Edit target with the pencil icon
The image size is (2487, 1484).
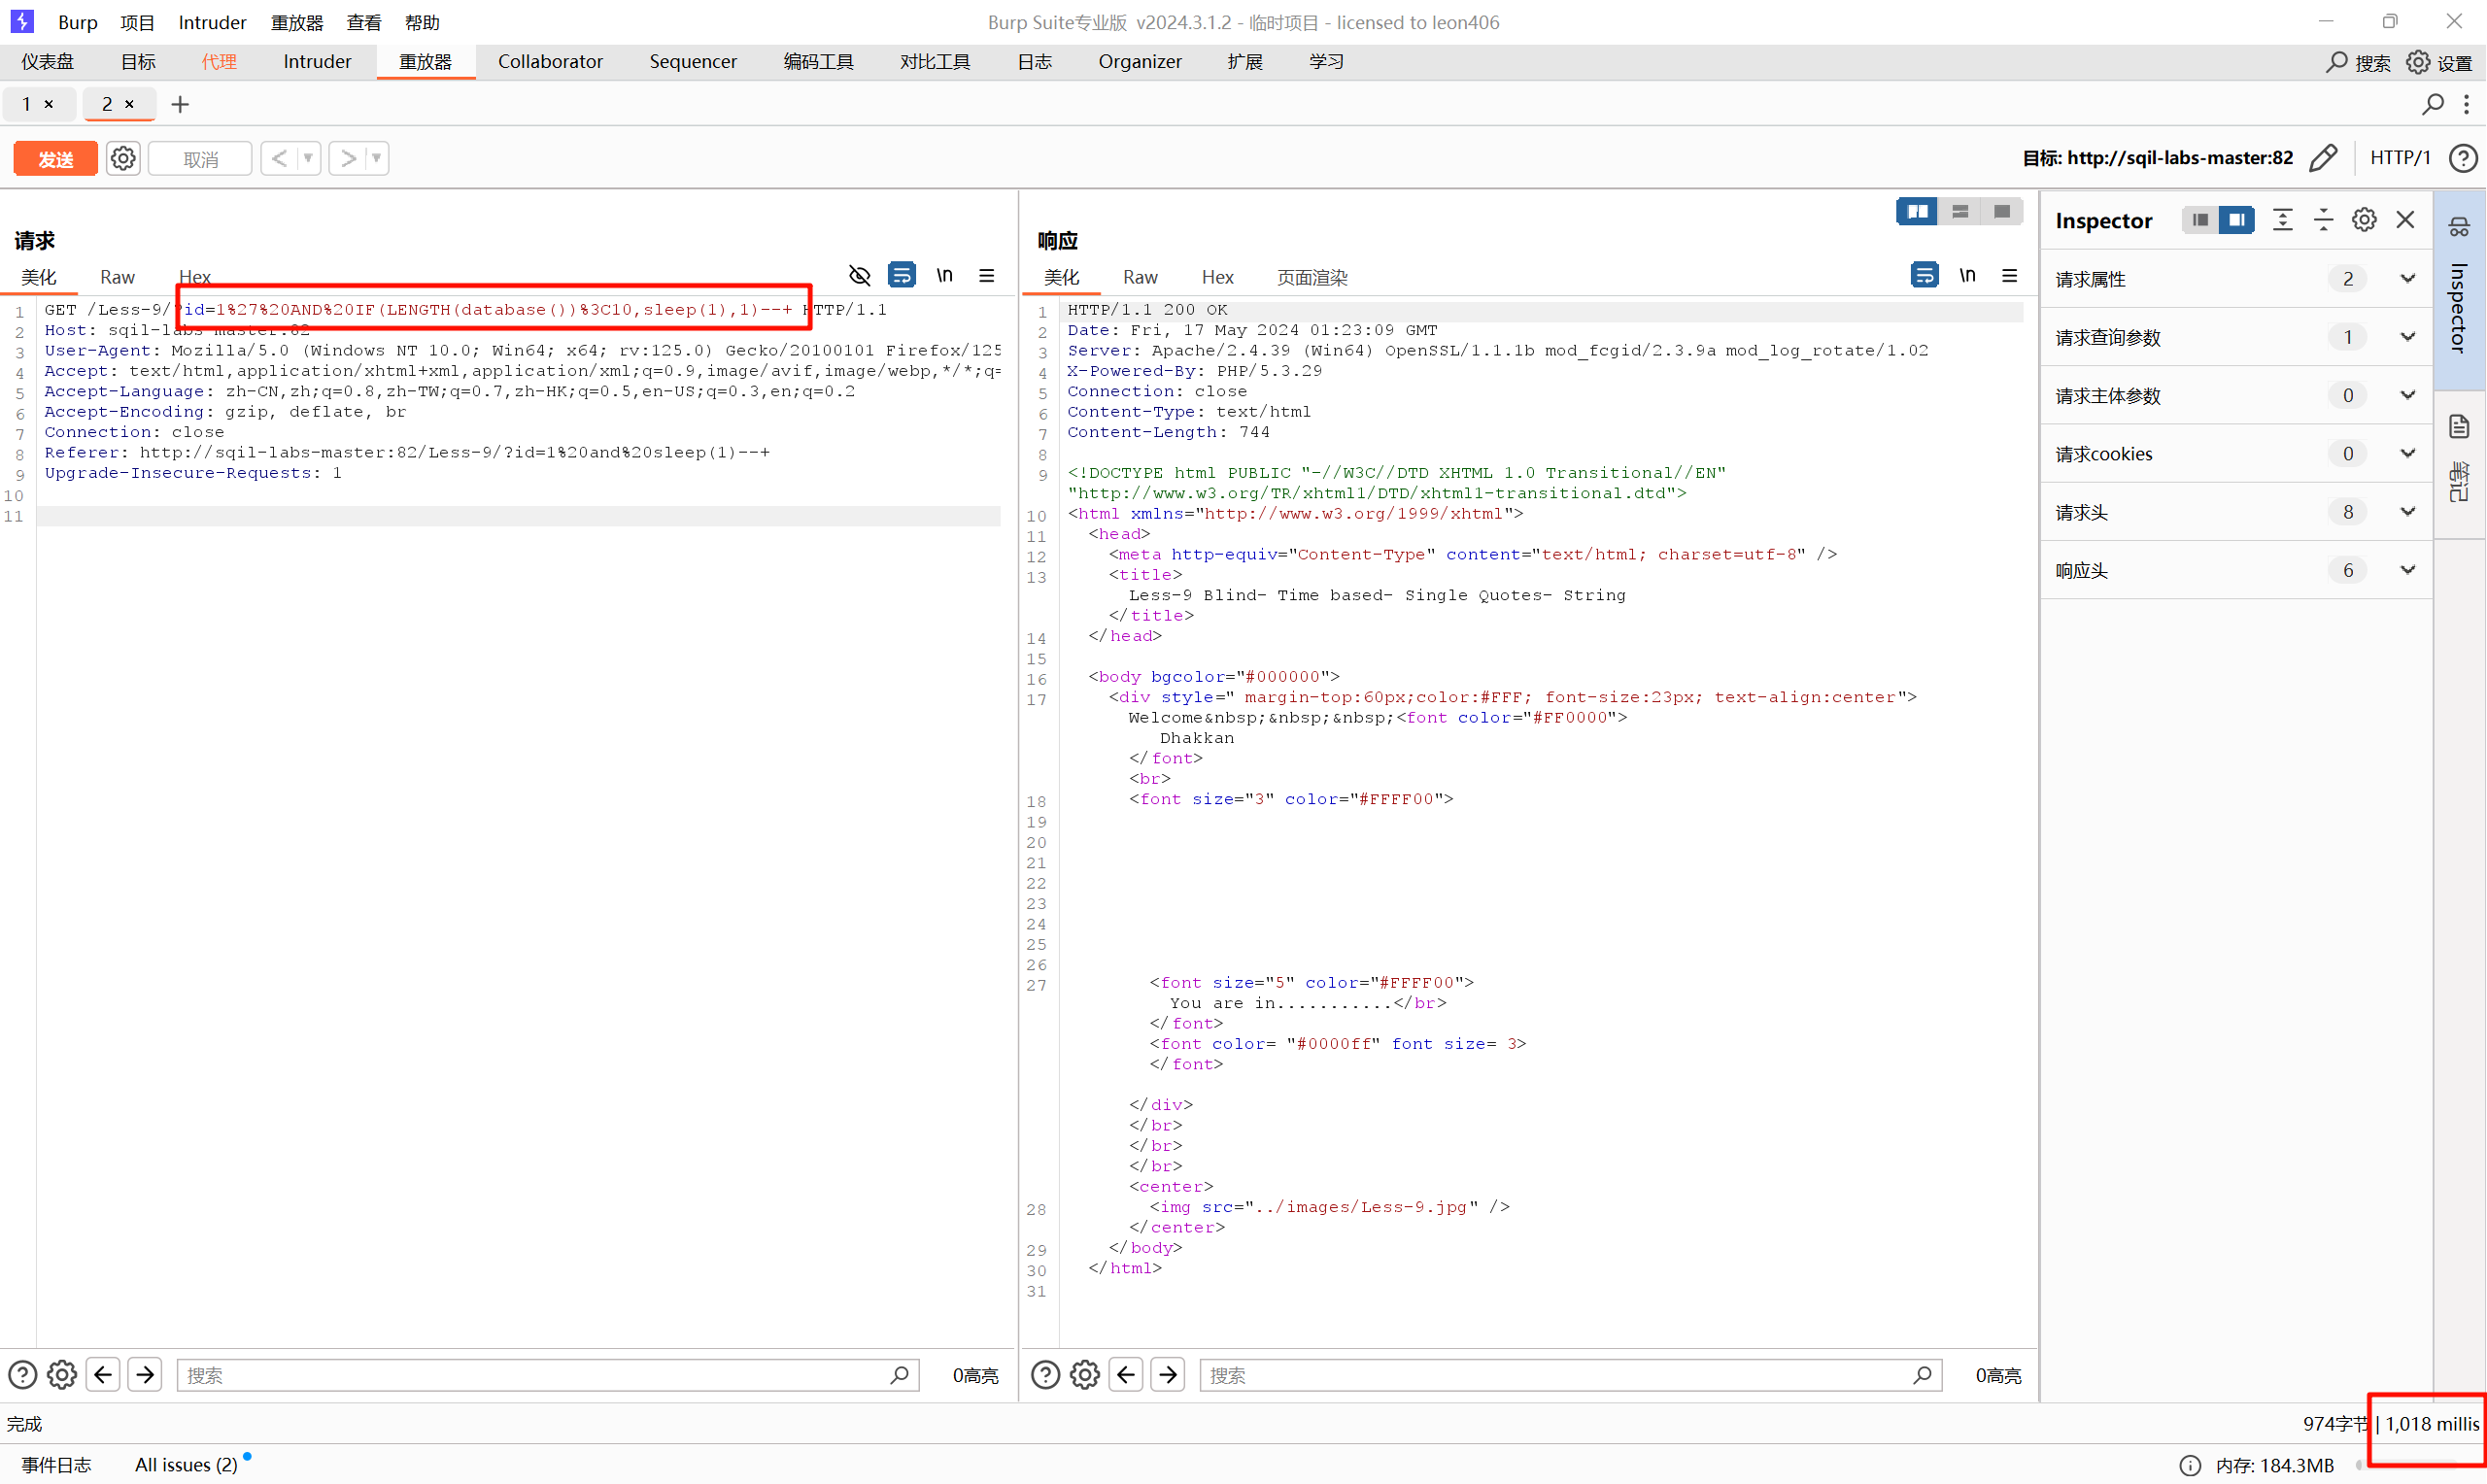2324,158
